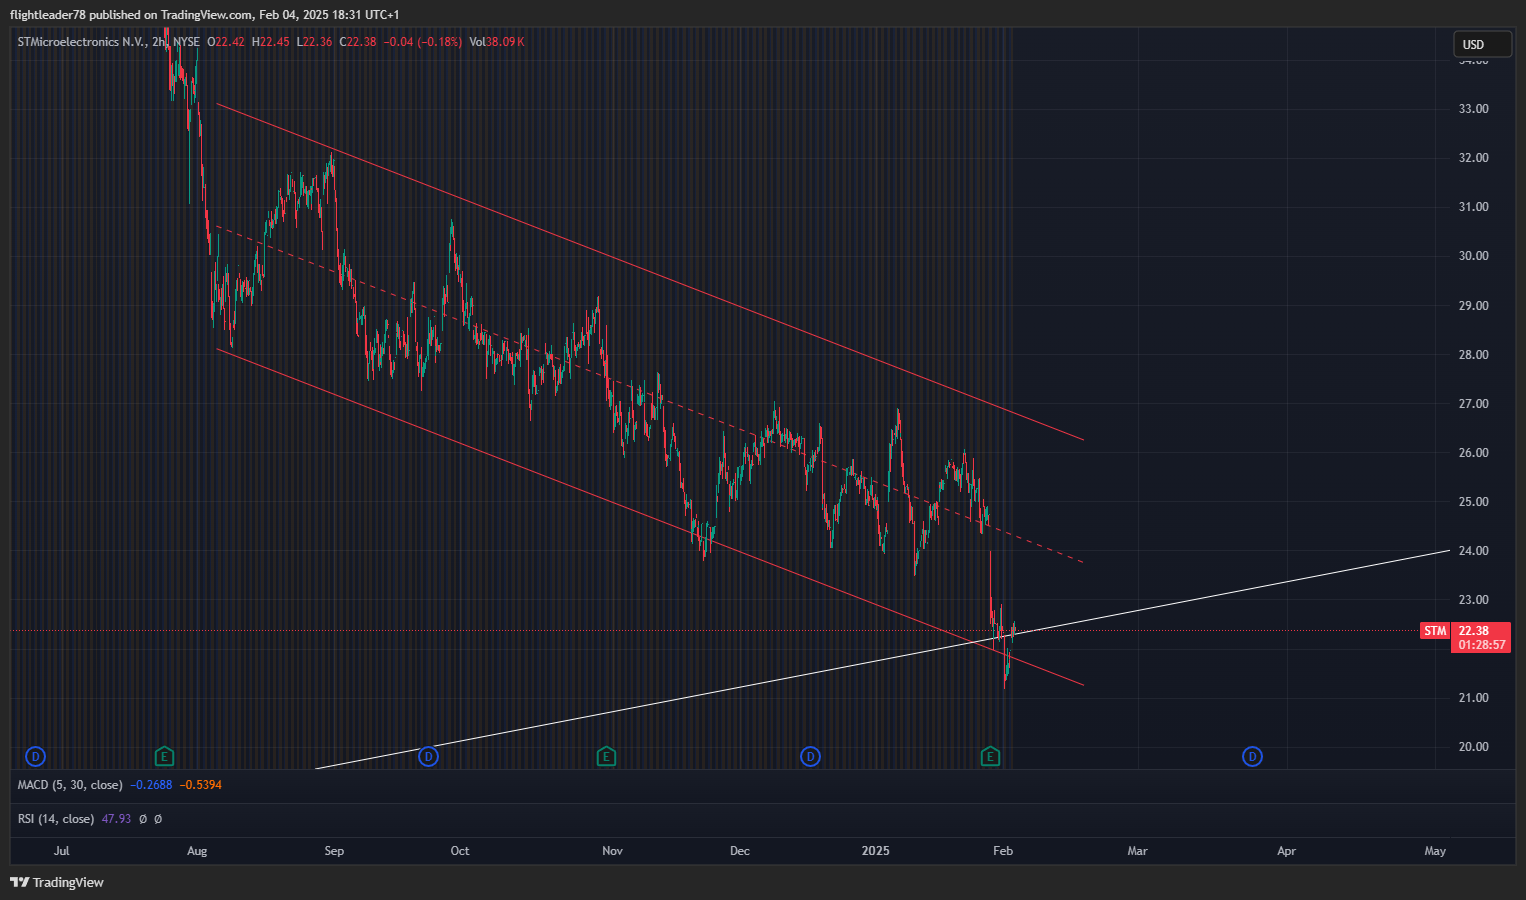Click the 30.00 price axis label
The width and height of the screenshot is (1526, 900).
click(1474, 256)
